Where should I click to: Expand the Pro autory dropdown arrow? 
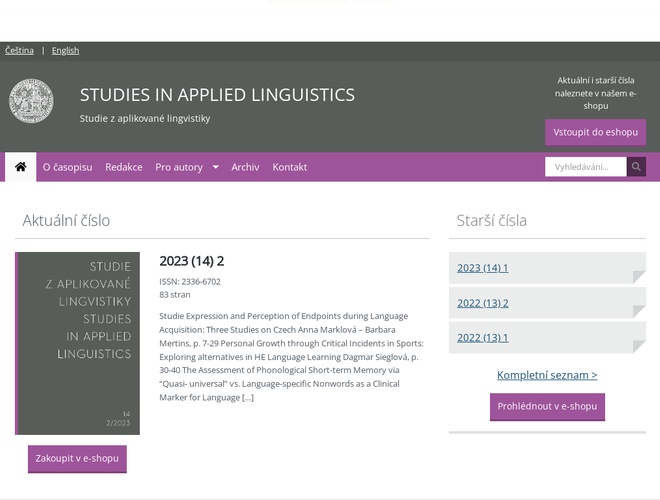pyautogui.click(x=215, y=167)
